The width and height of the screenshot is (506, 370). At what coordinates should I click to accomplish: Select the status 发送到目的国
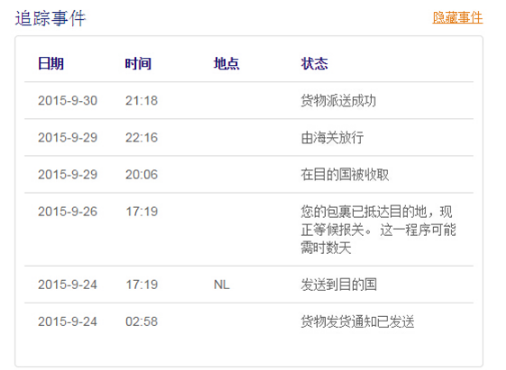point(339,285)
